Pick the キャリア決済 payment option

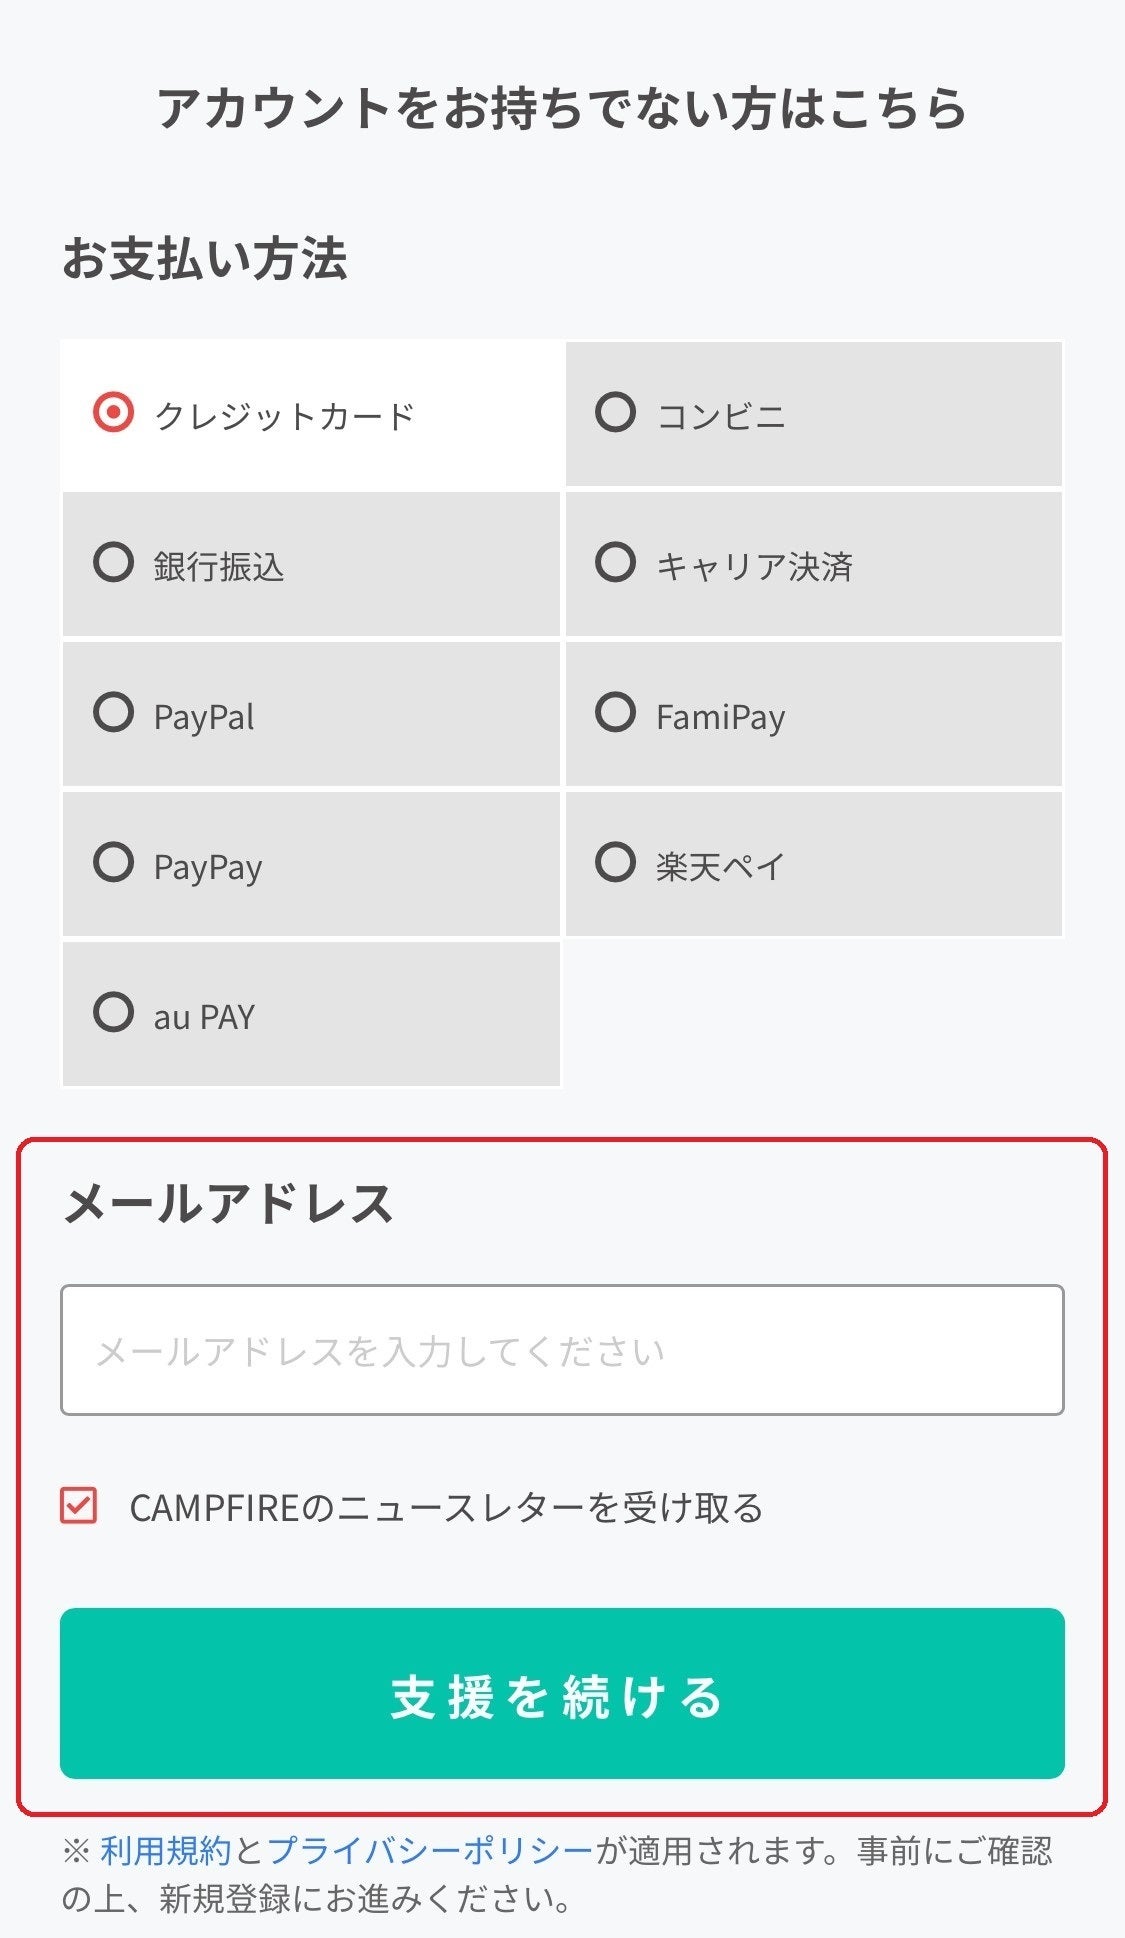coord(615,562)
